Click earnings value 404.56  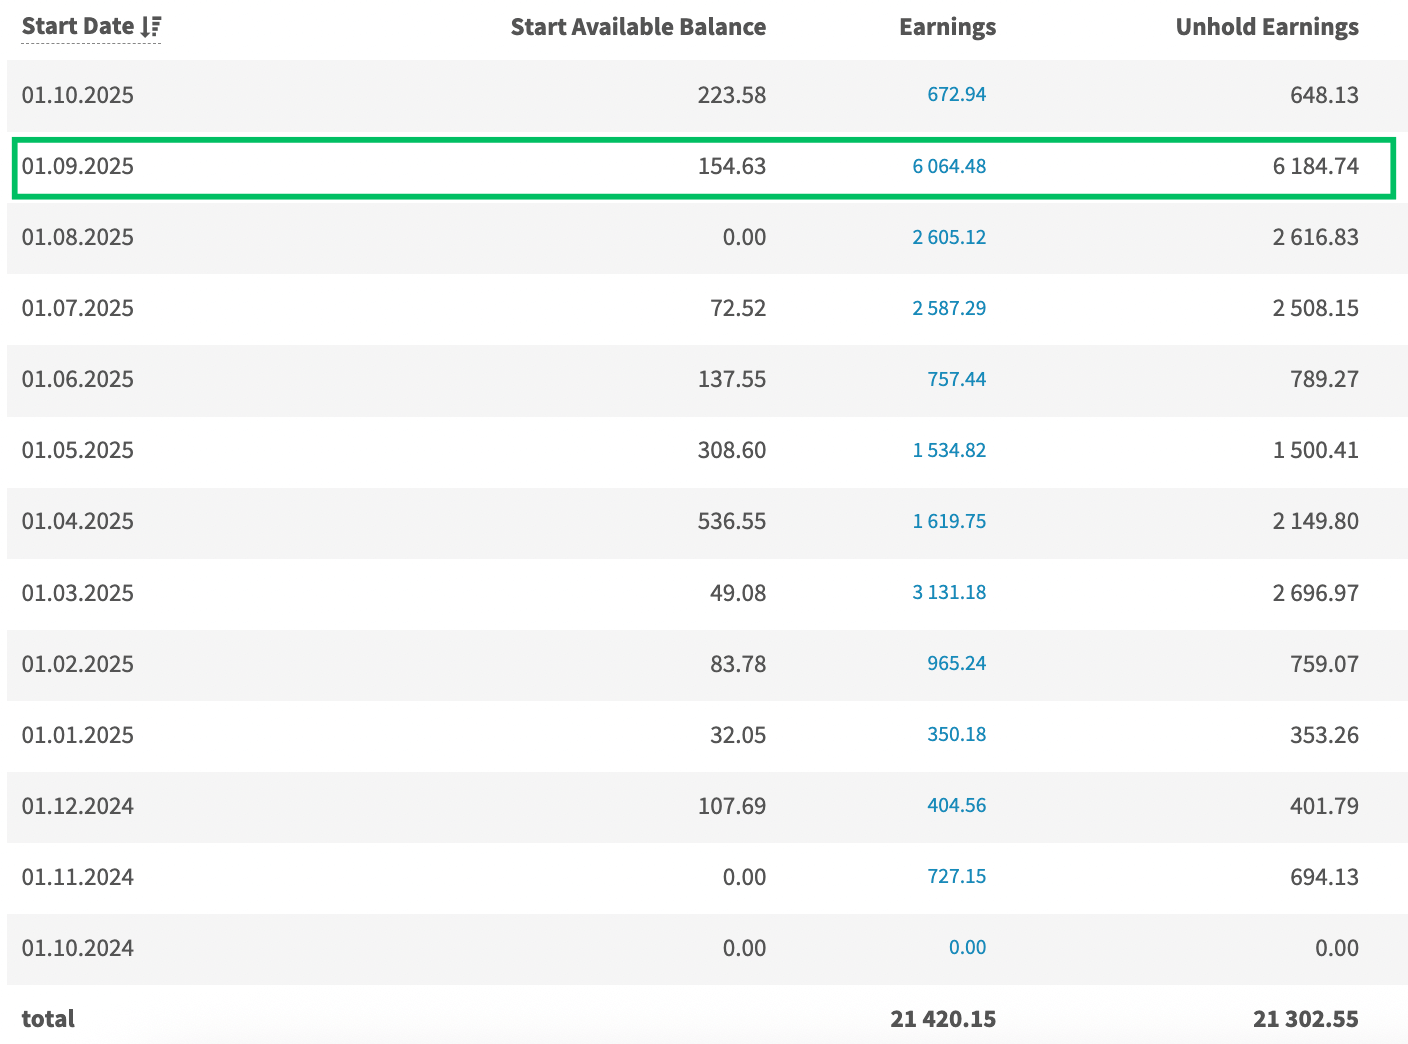(956, 805)
